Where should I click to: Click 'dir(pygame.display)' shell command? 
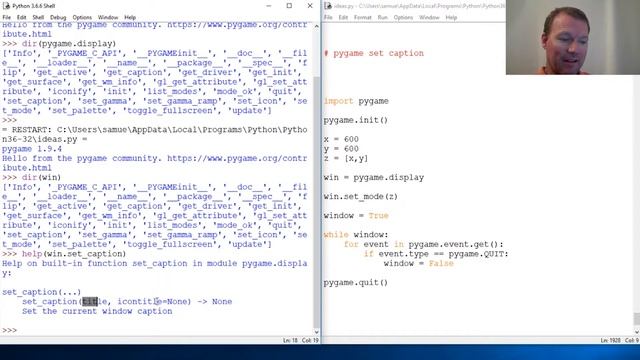[x=69, y=44]
